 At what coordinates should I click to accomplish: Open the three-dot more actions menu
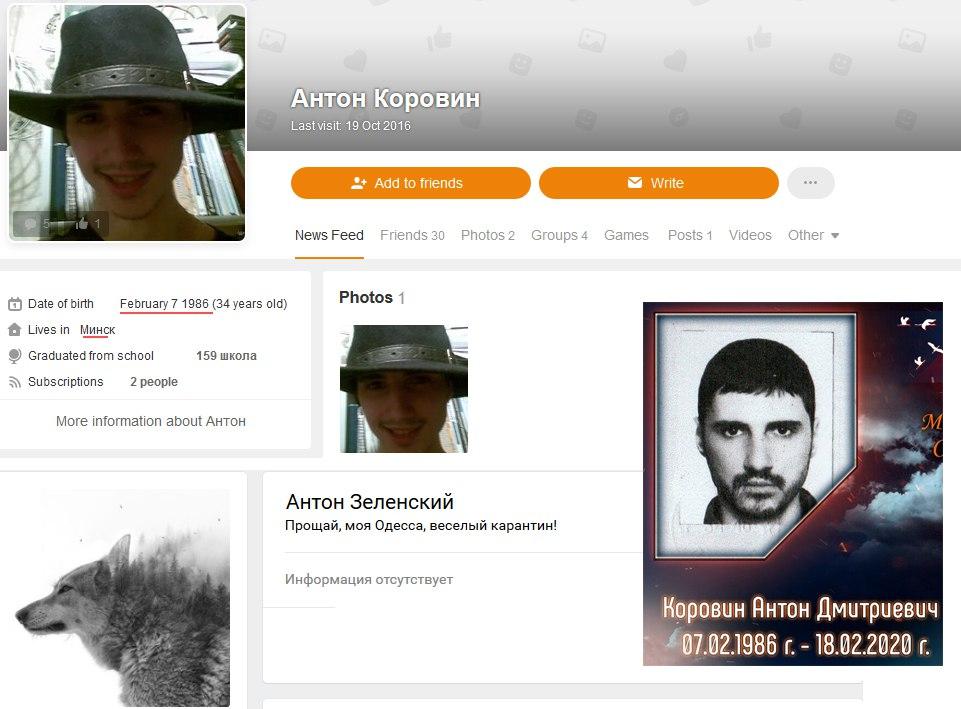coord(810,183)
